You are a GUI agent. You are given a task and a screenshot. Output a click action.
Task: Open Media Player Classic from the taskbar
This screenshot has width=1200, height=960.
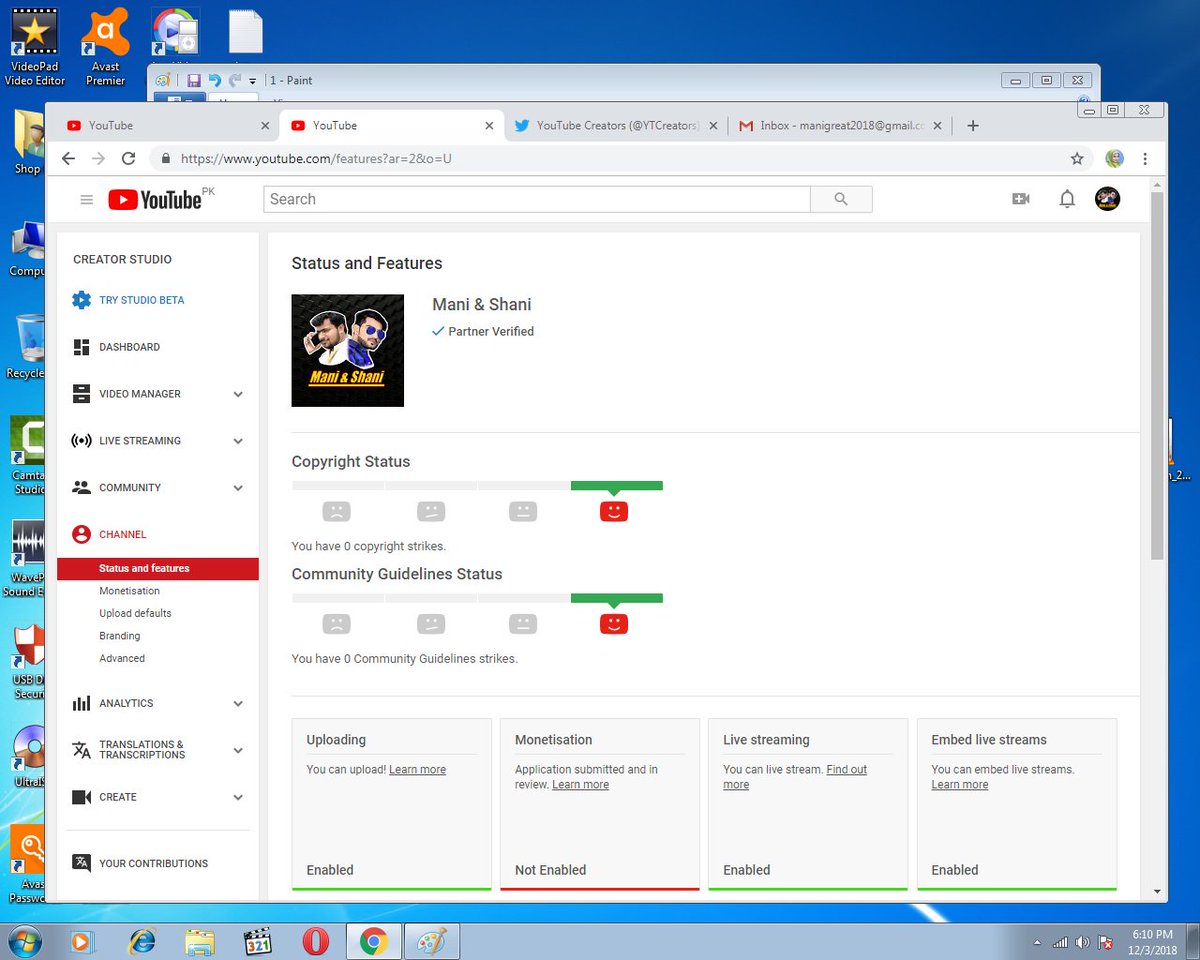coord(257,941)
